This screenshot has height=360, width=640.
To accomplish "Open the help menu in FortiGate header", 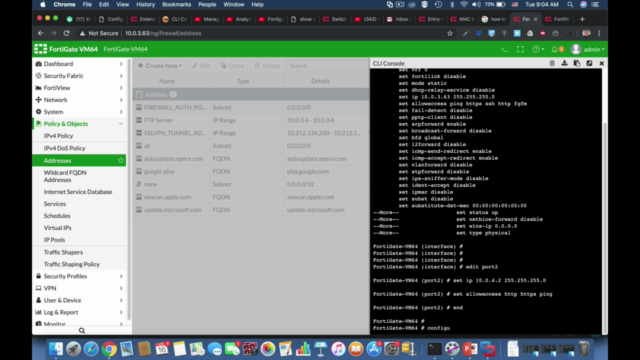I will pyautogui.click(x=538, y=49).
